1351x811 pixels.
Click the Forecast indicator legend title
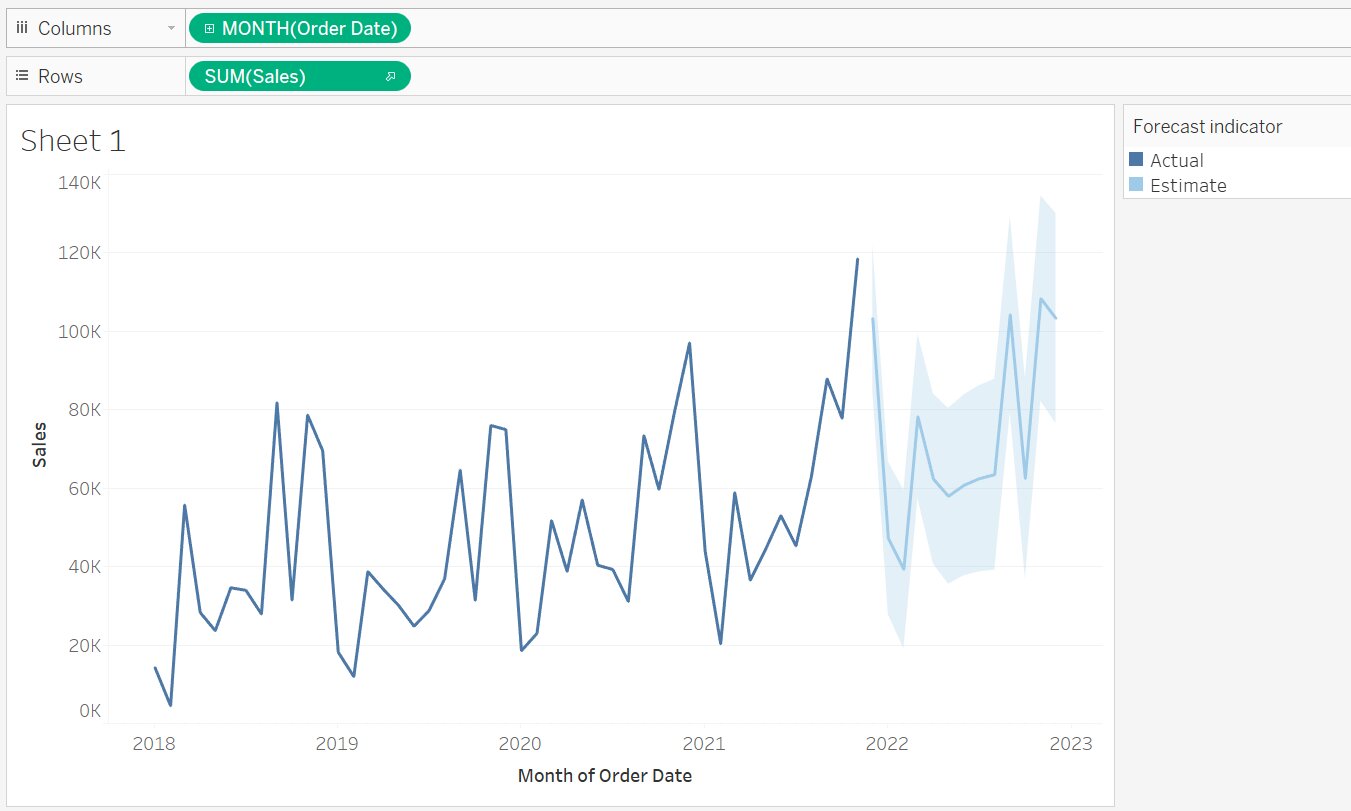[1207, 127]
